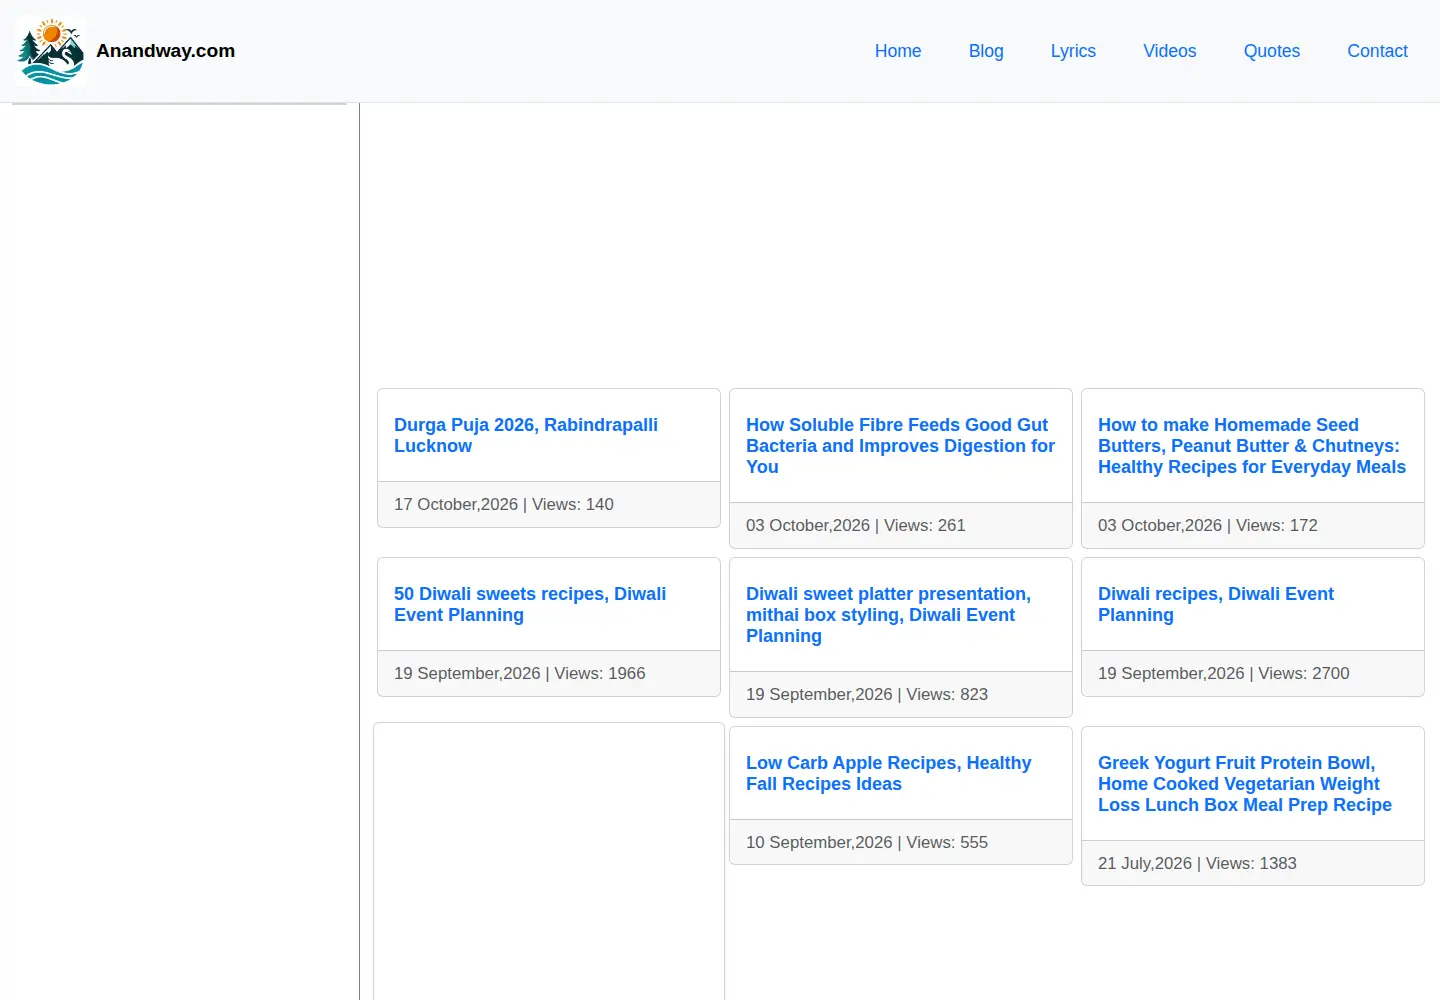Navigate to the Videos menu item
The width and height of the screenshot is (1440, 1000).
pos(1170,51)
